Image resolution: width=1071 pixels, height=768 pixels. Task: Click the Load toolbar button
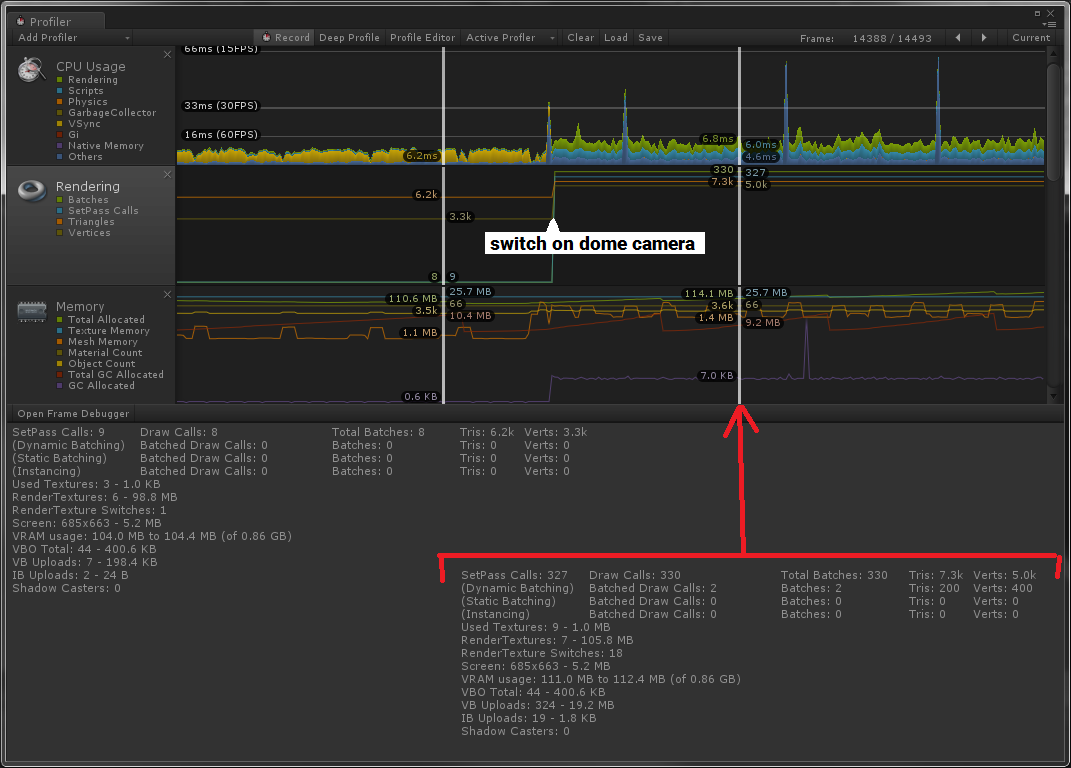pos(615,38)
